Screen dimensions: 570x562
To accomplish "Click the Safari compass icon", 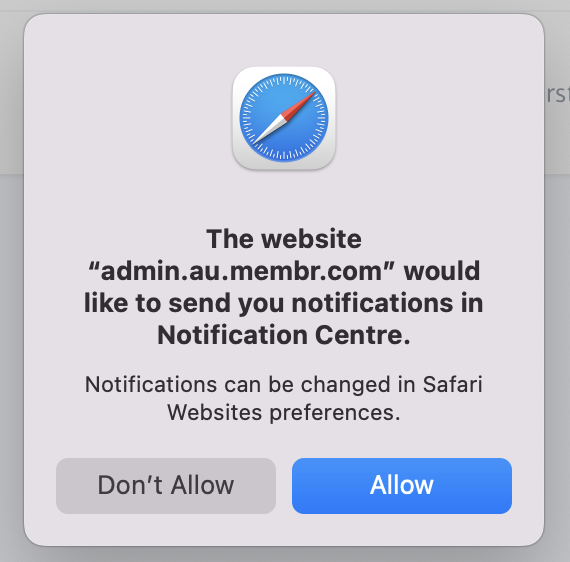I will [284, 118].
